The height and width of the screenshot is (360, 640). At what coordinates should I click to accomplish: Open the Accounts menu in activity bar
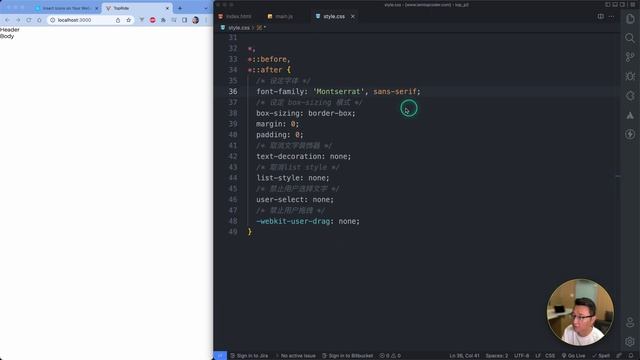coord(630,322)
